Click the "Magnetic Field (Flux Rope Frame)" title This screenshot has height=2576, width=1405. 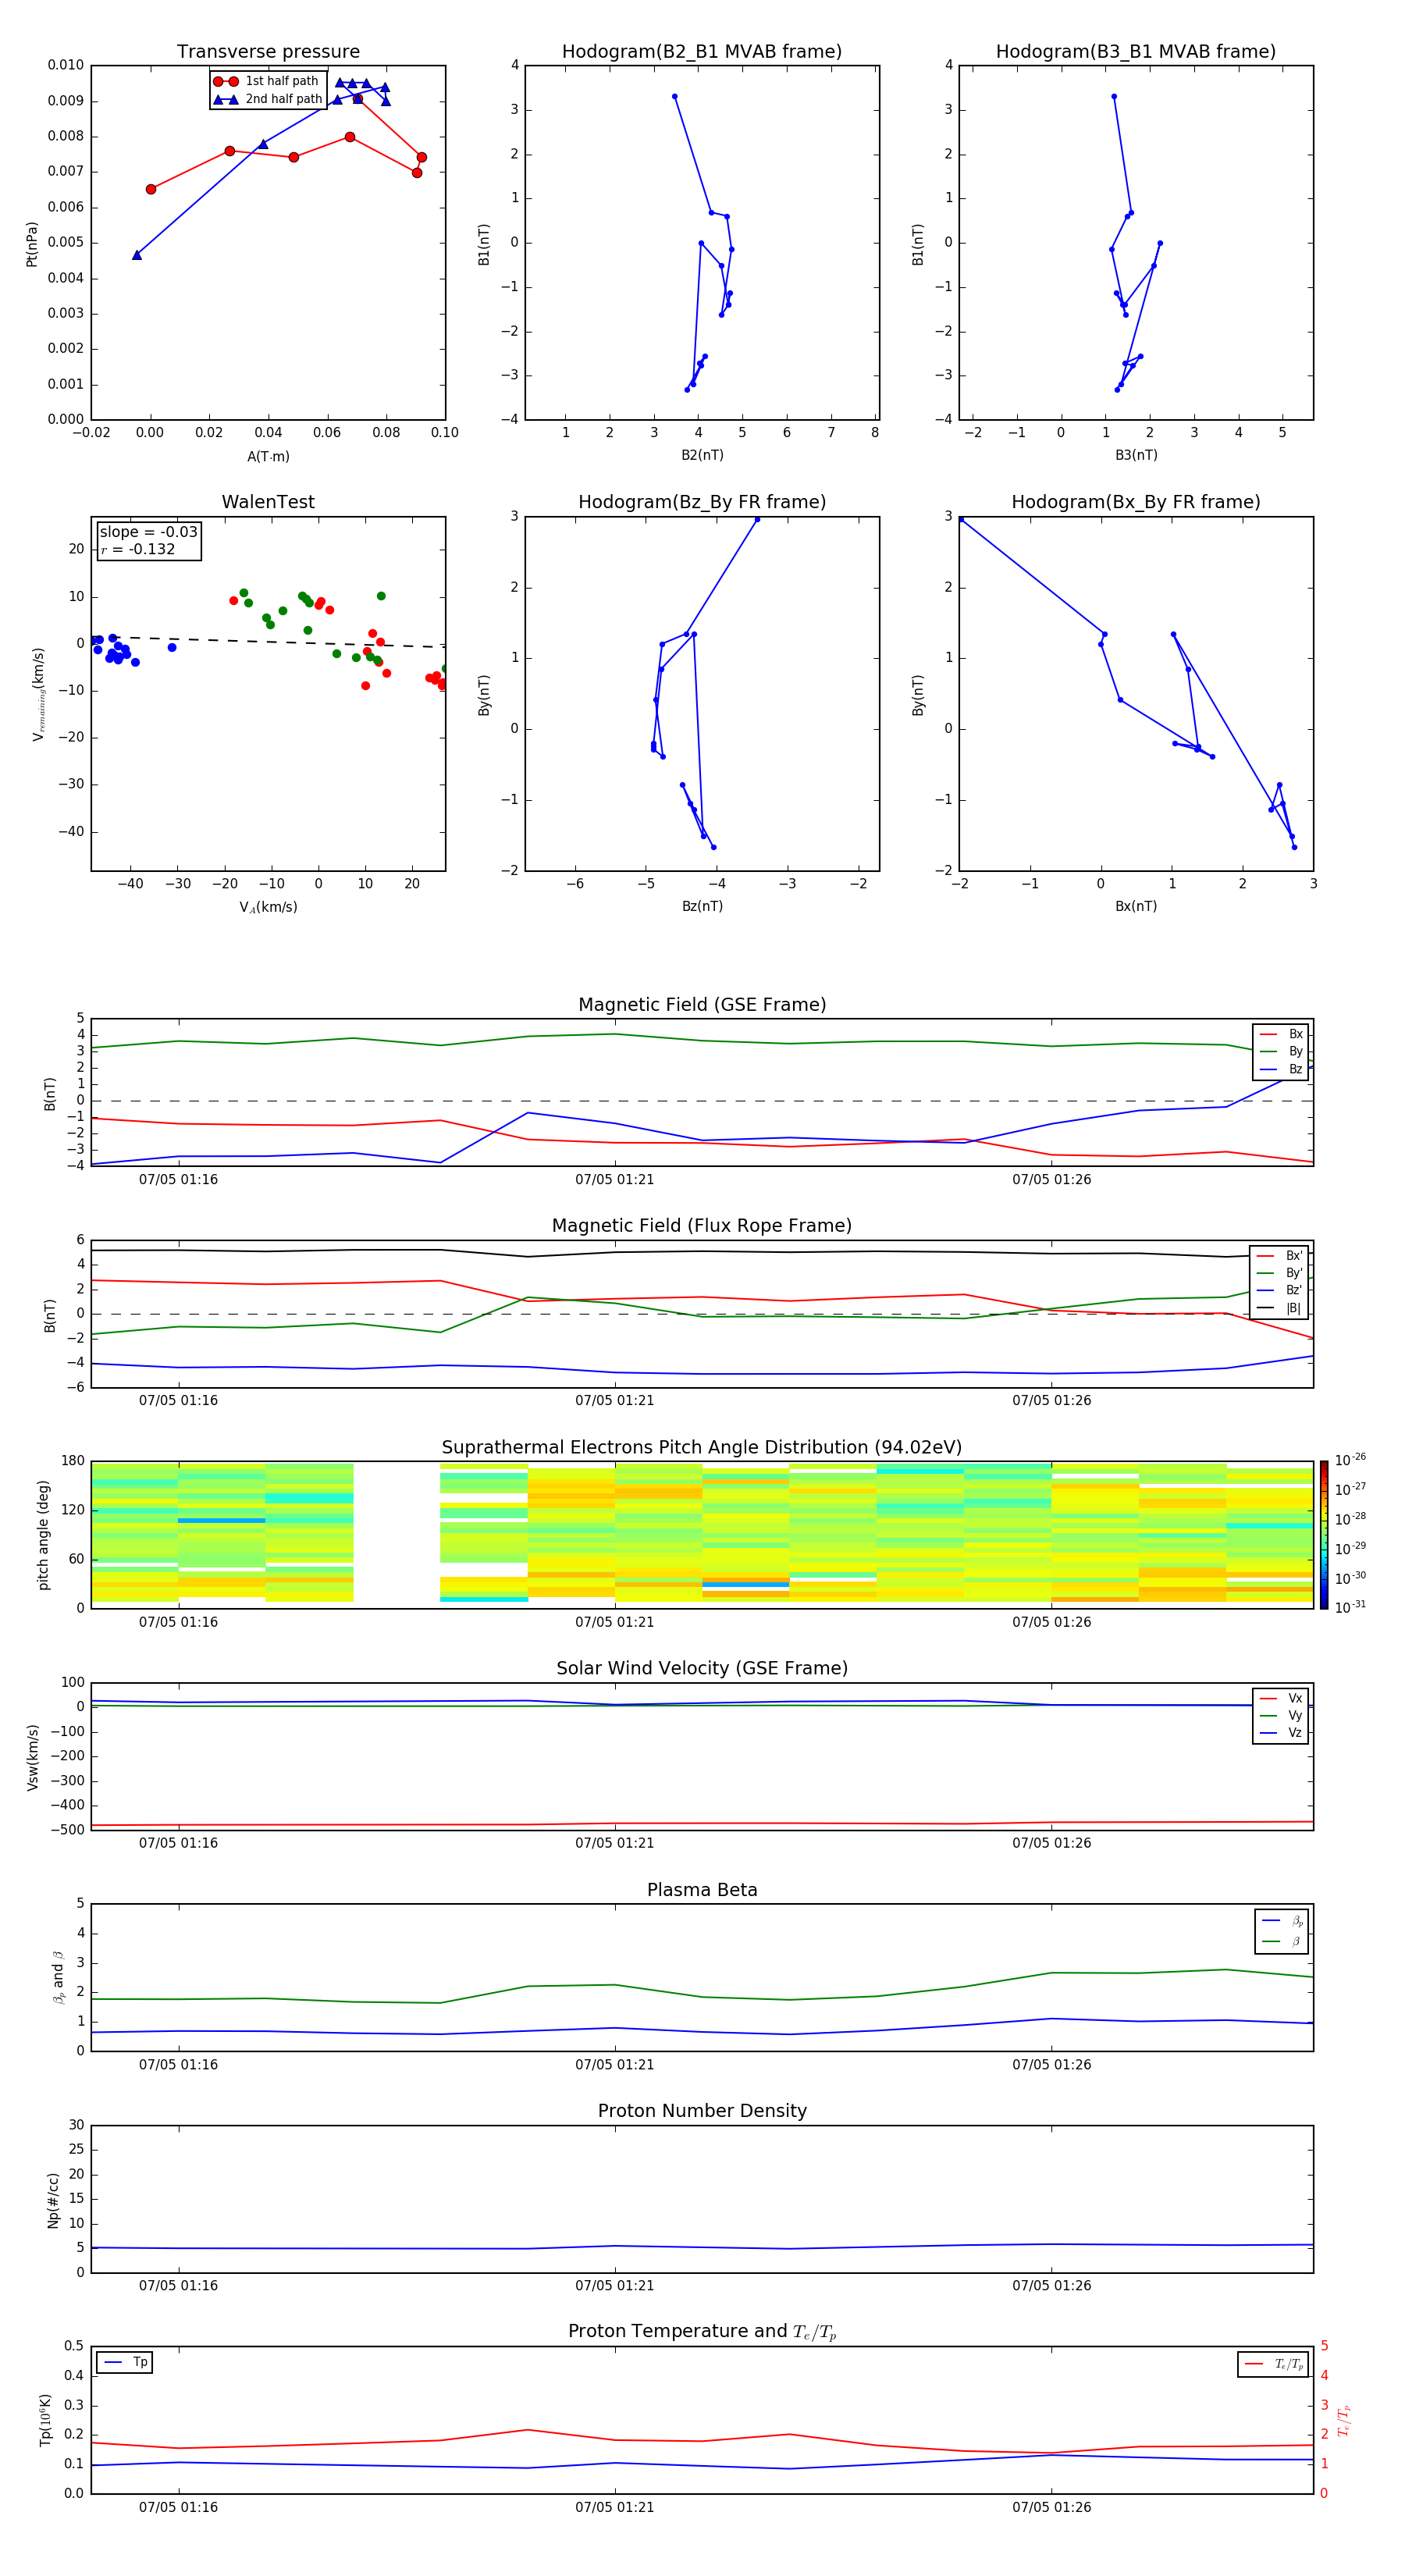click(702, 1226)
